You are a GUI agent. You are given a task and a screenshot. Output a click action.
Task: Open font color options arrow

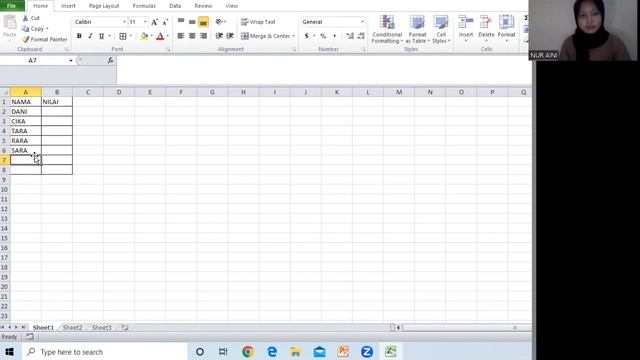tap(167, 36)
